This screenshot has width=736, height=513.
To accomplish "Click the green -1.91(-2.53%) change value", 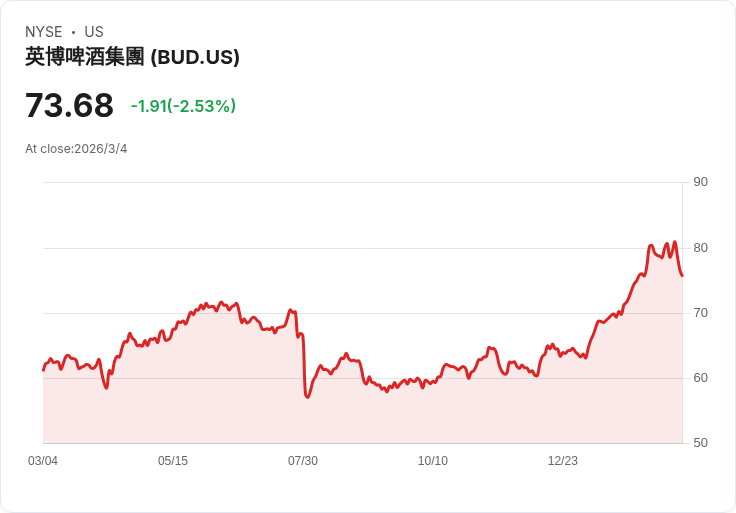I will [x=183, y=106].
